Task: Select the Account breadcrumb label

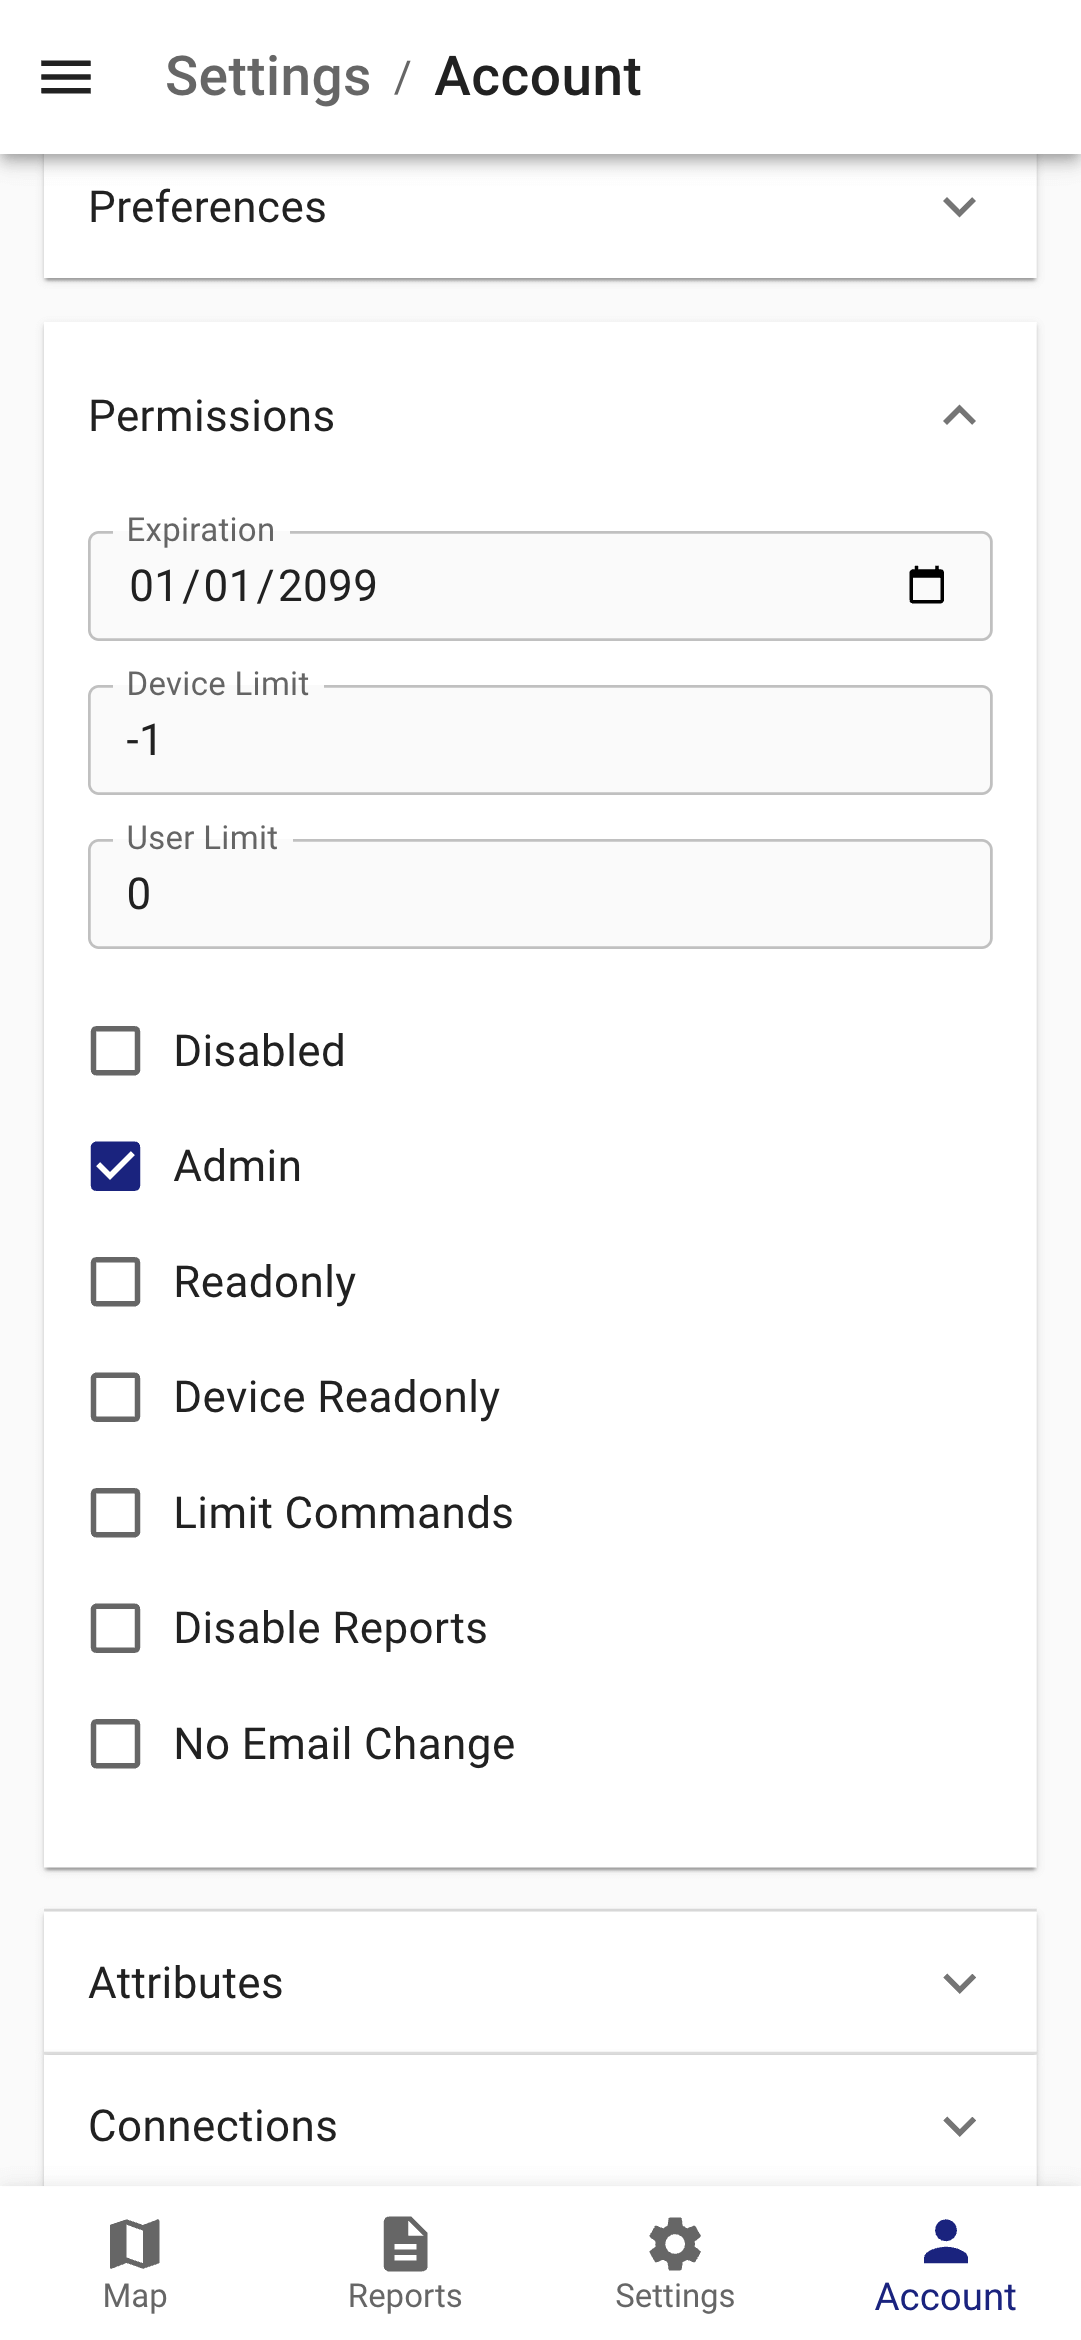Action: click(537, 77)
